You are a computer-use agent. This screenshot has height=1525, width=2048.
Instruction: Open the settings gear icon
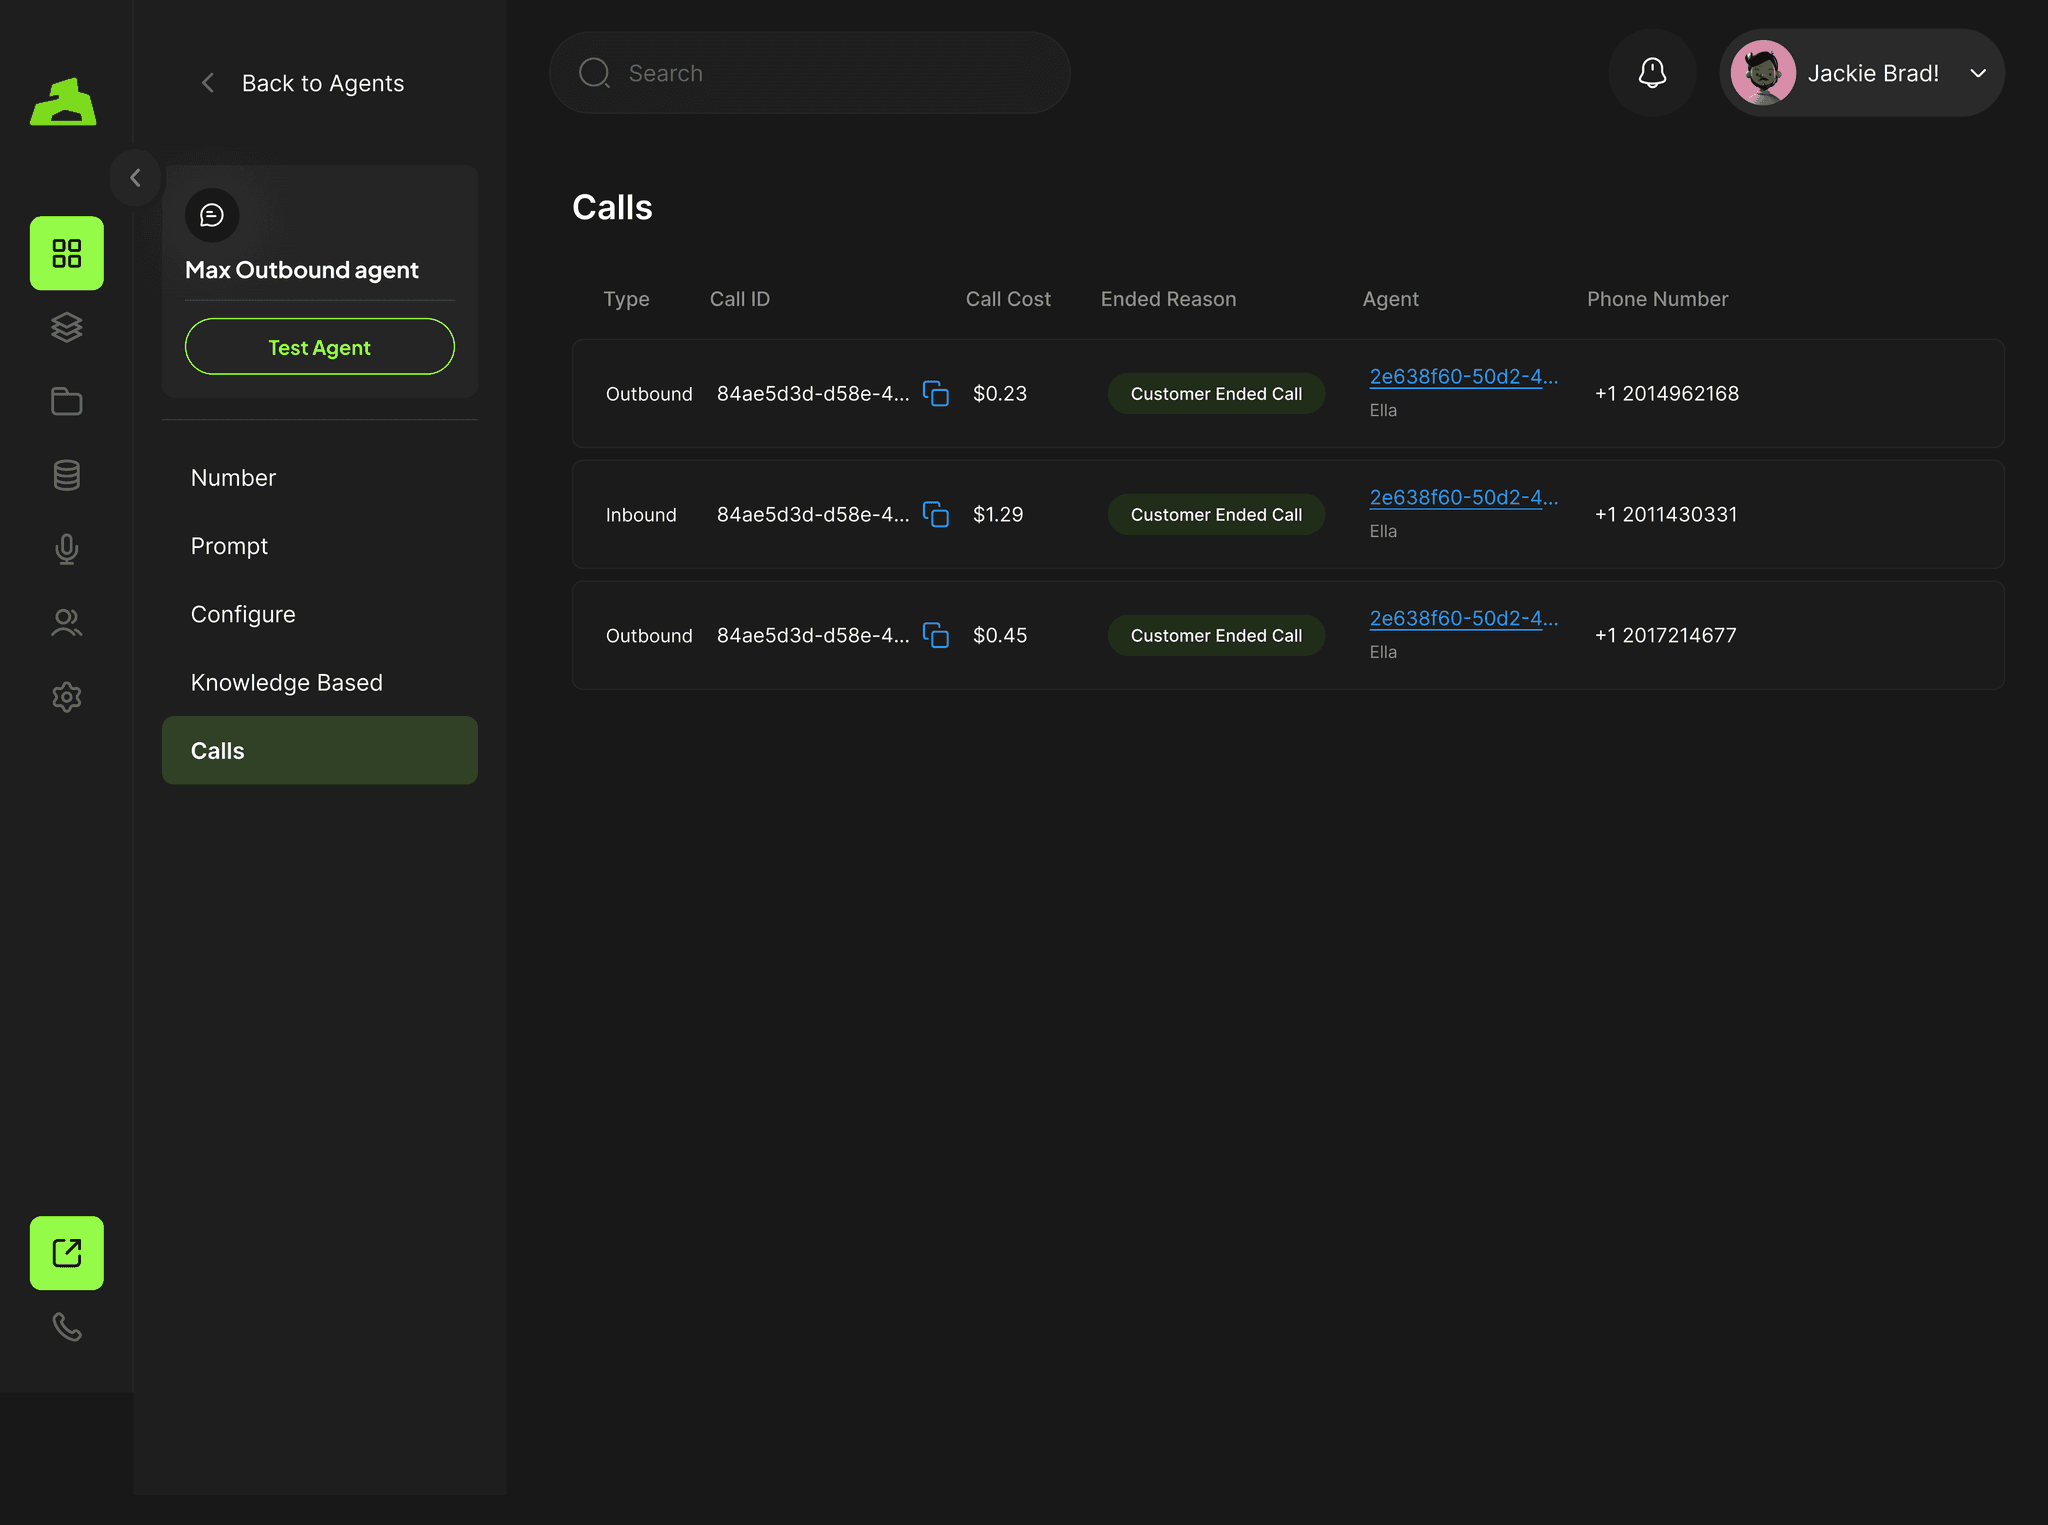pos(67,697)
